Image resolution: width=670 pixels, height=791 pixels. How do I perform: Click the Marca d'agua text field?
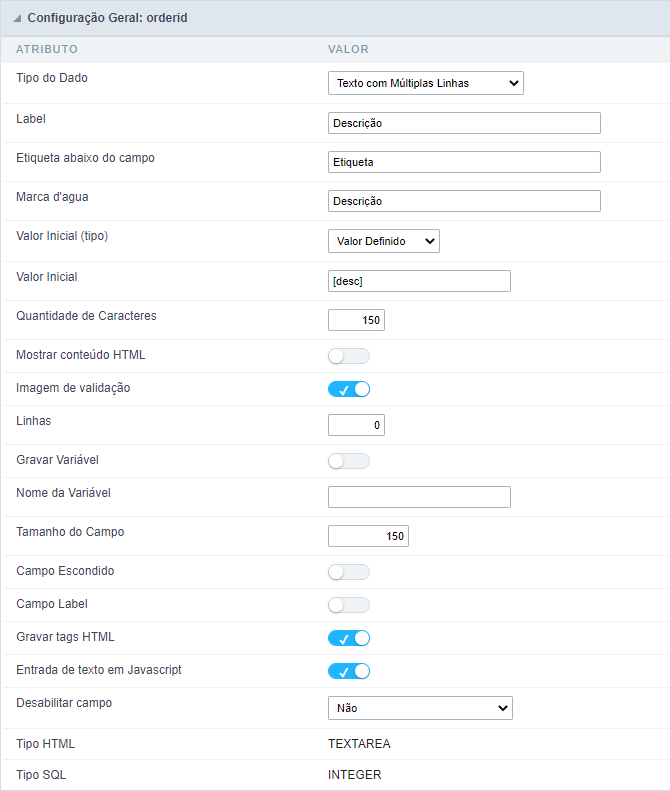(x=464, y=201)
